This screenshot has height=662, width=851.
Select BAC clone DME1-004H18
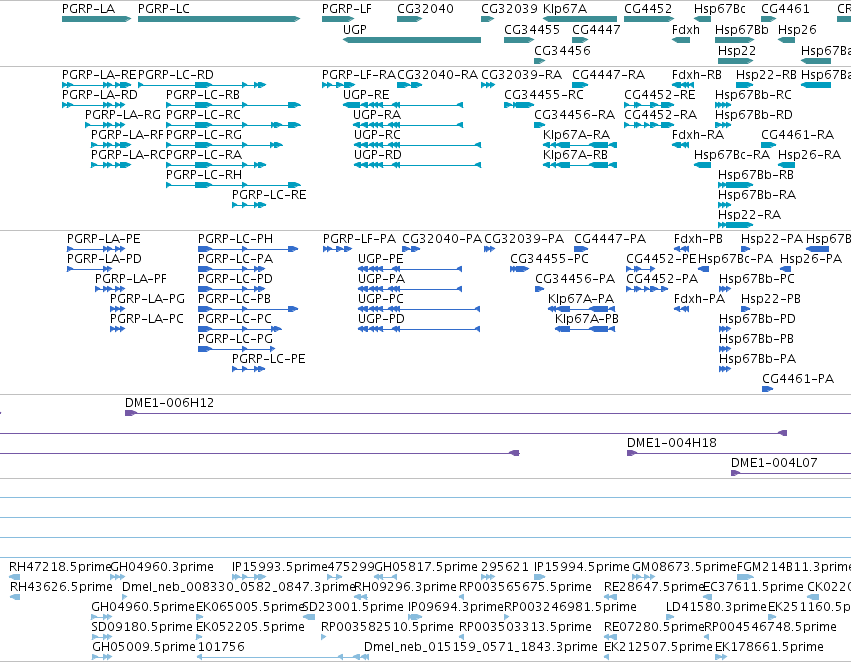pyautogui.click(x=739, y=453)
